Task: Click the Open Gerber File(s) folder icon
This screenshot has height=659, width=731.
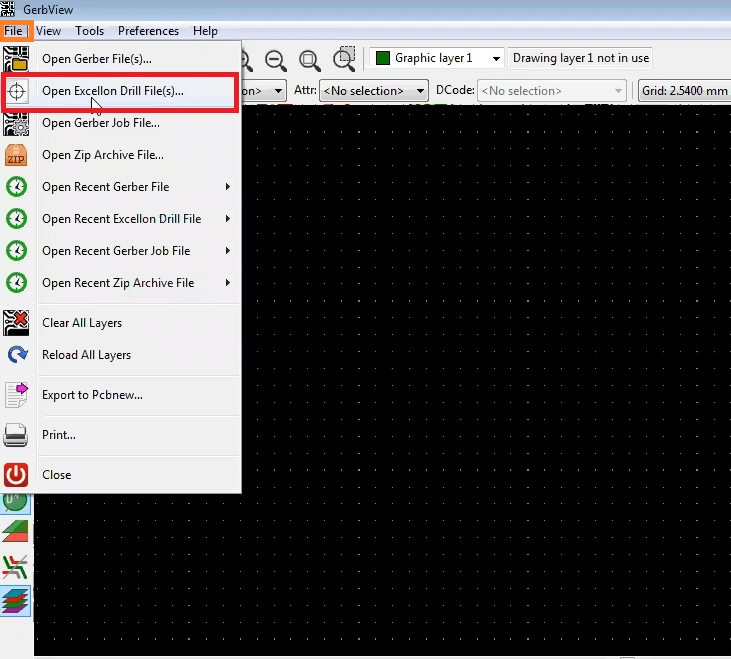Action: click(x=16, y=59)
